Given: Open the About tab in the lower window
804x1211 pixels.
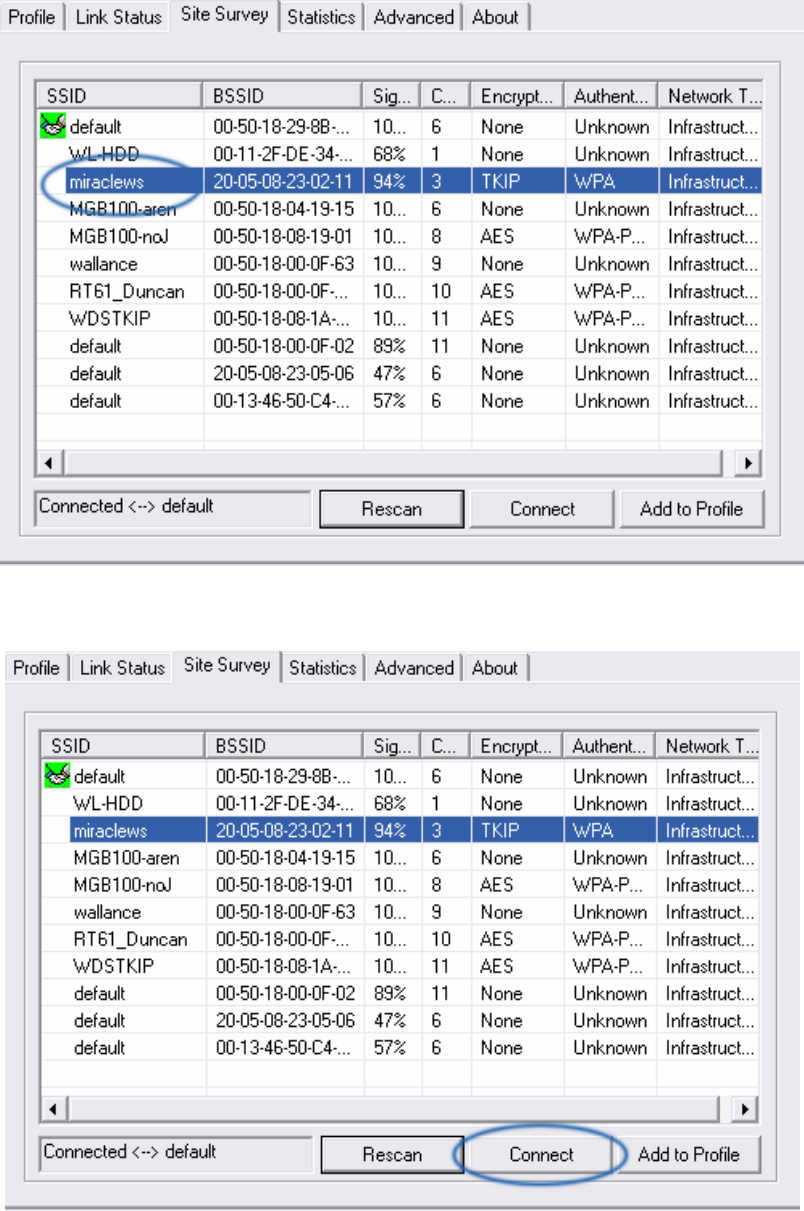Looking at the screenshot, I should tap(495, 668).
